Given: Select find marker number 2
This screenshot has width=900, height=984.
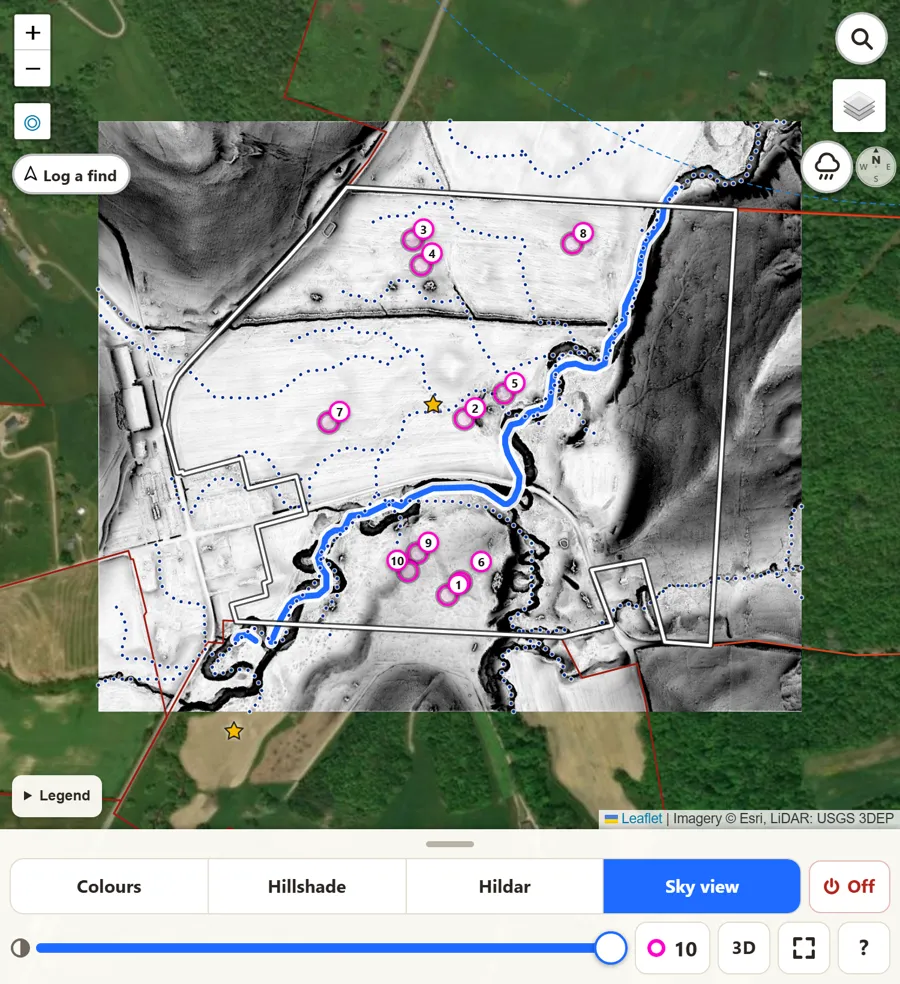Looking at the screenshot, I should (x=474, y=409).
